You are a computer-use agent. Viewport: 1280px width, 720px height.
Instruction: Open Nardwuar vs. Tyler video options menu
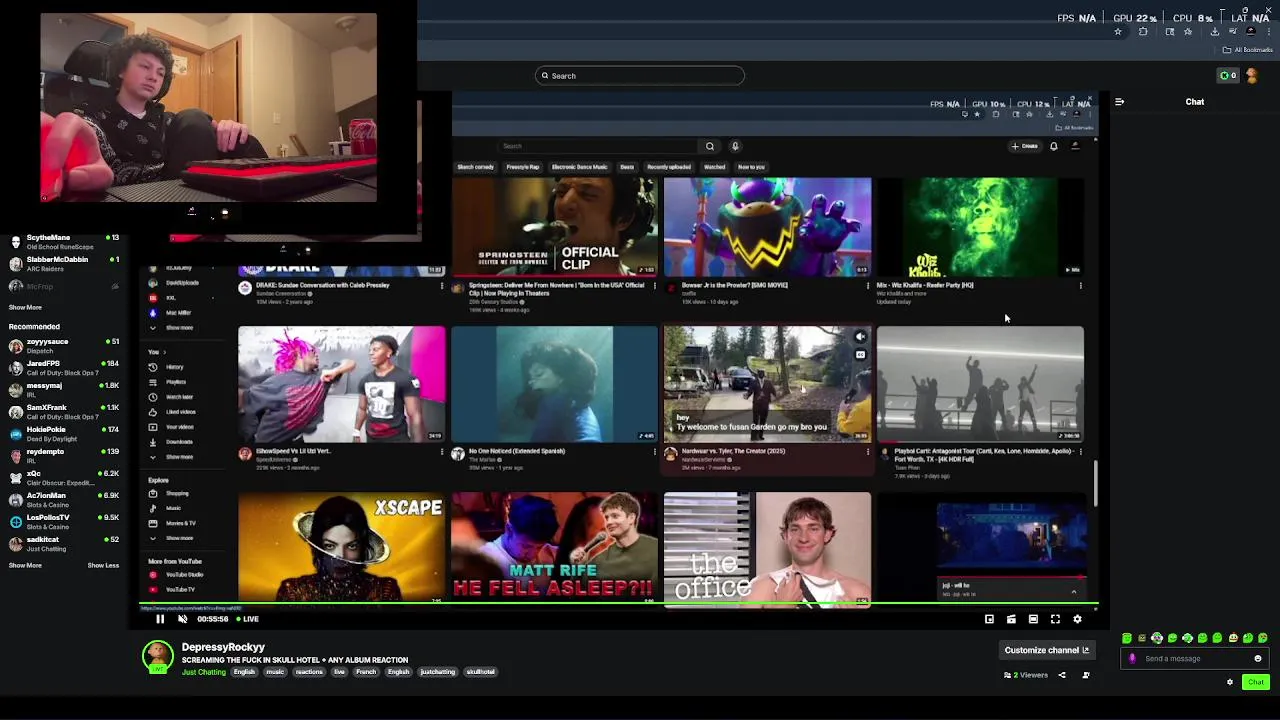coord(868,452)
